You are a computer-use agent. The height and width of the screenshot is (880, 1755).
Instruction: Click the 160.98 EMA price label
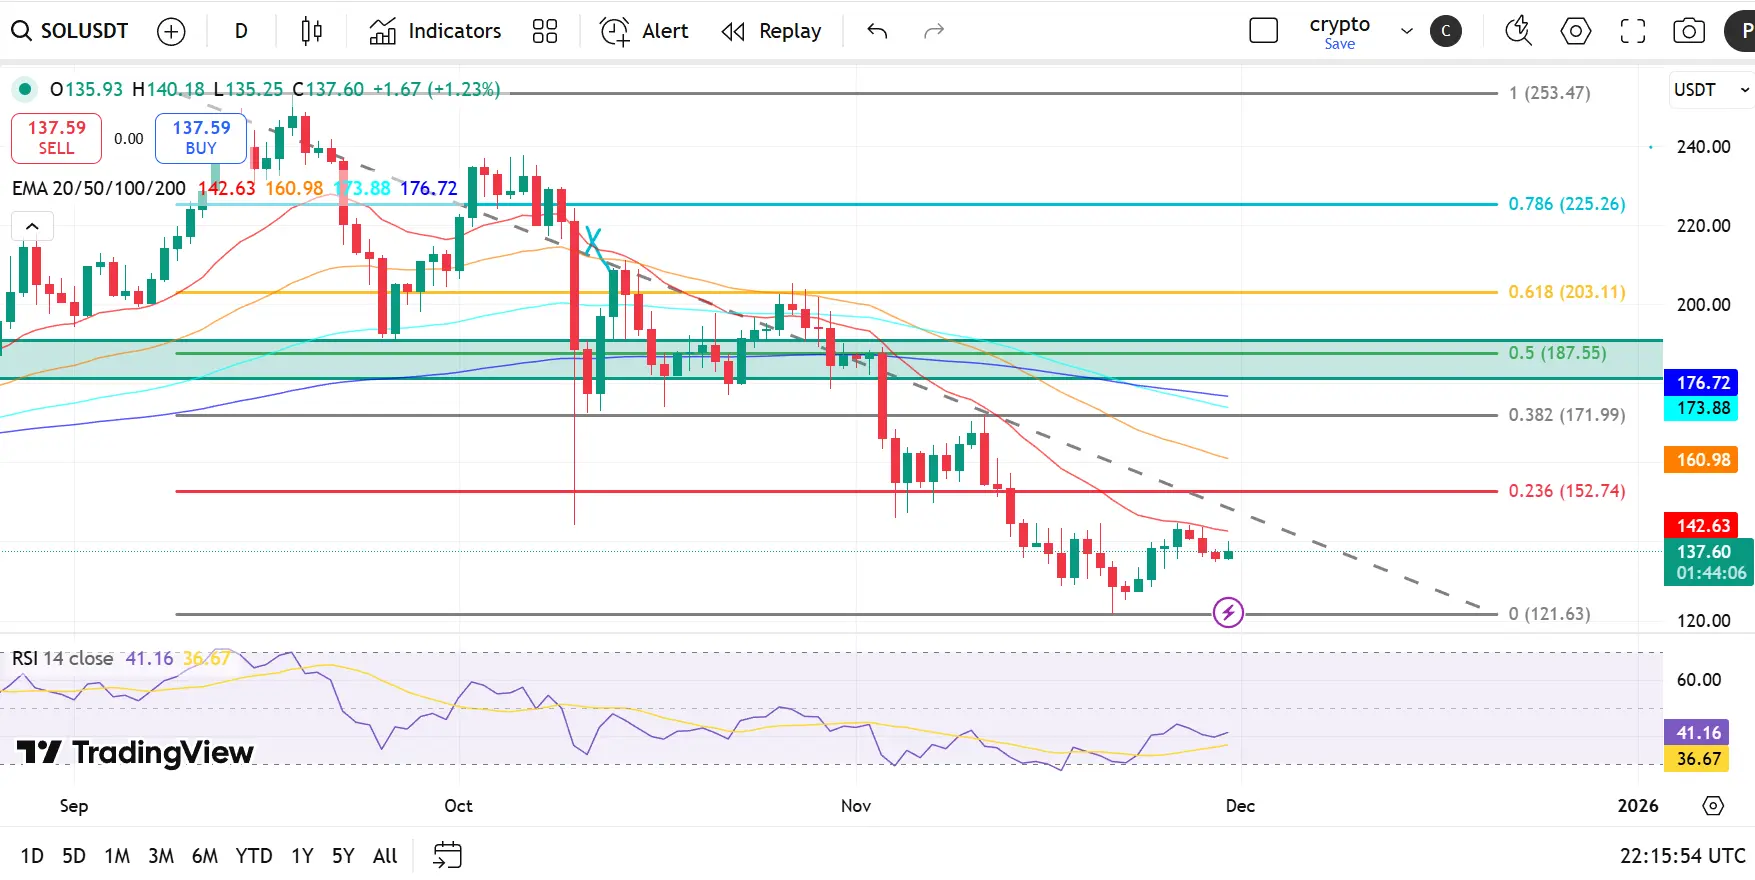[x=1702, y=460]
